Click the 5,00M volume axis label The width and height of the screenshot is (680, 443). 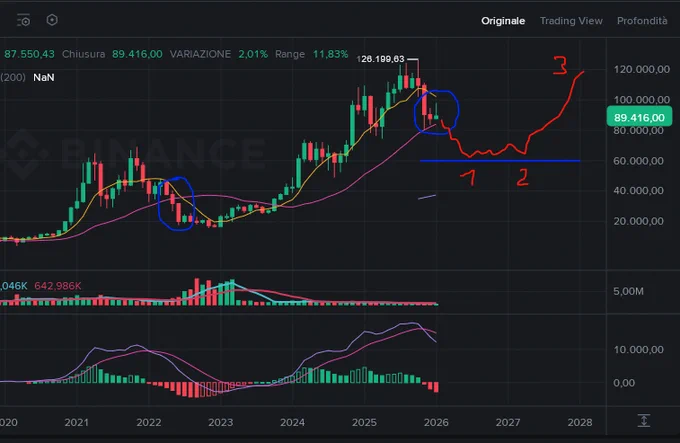[x=628, y=291]
